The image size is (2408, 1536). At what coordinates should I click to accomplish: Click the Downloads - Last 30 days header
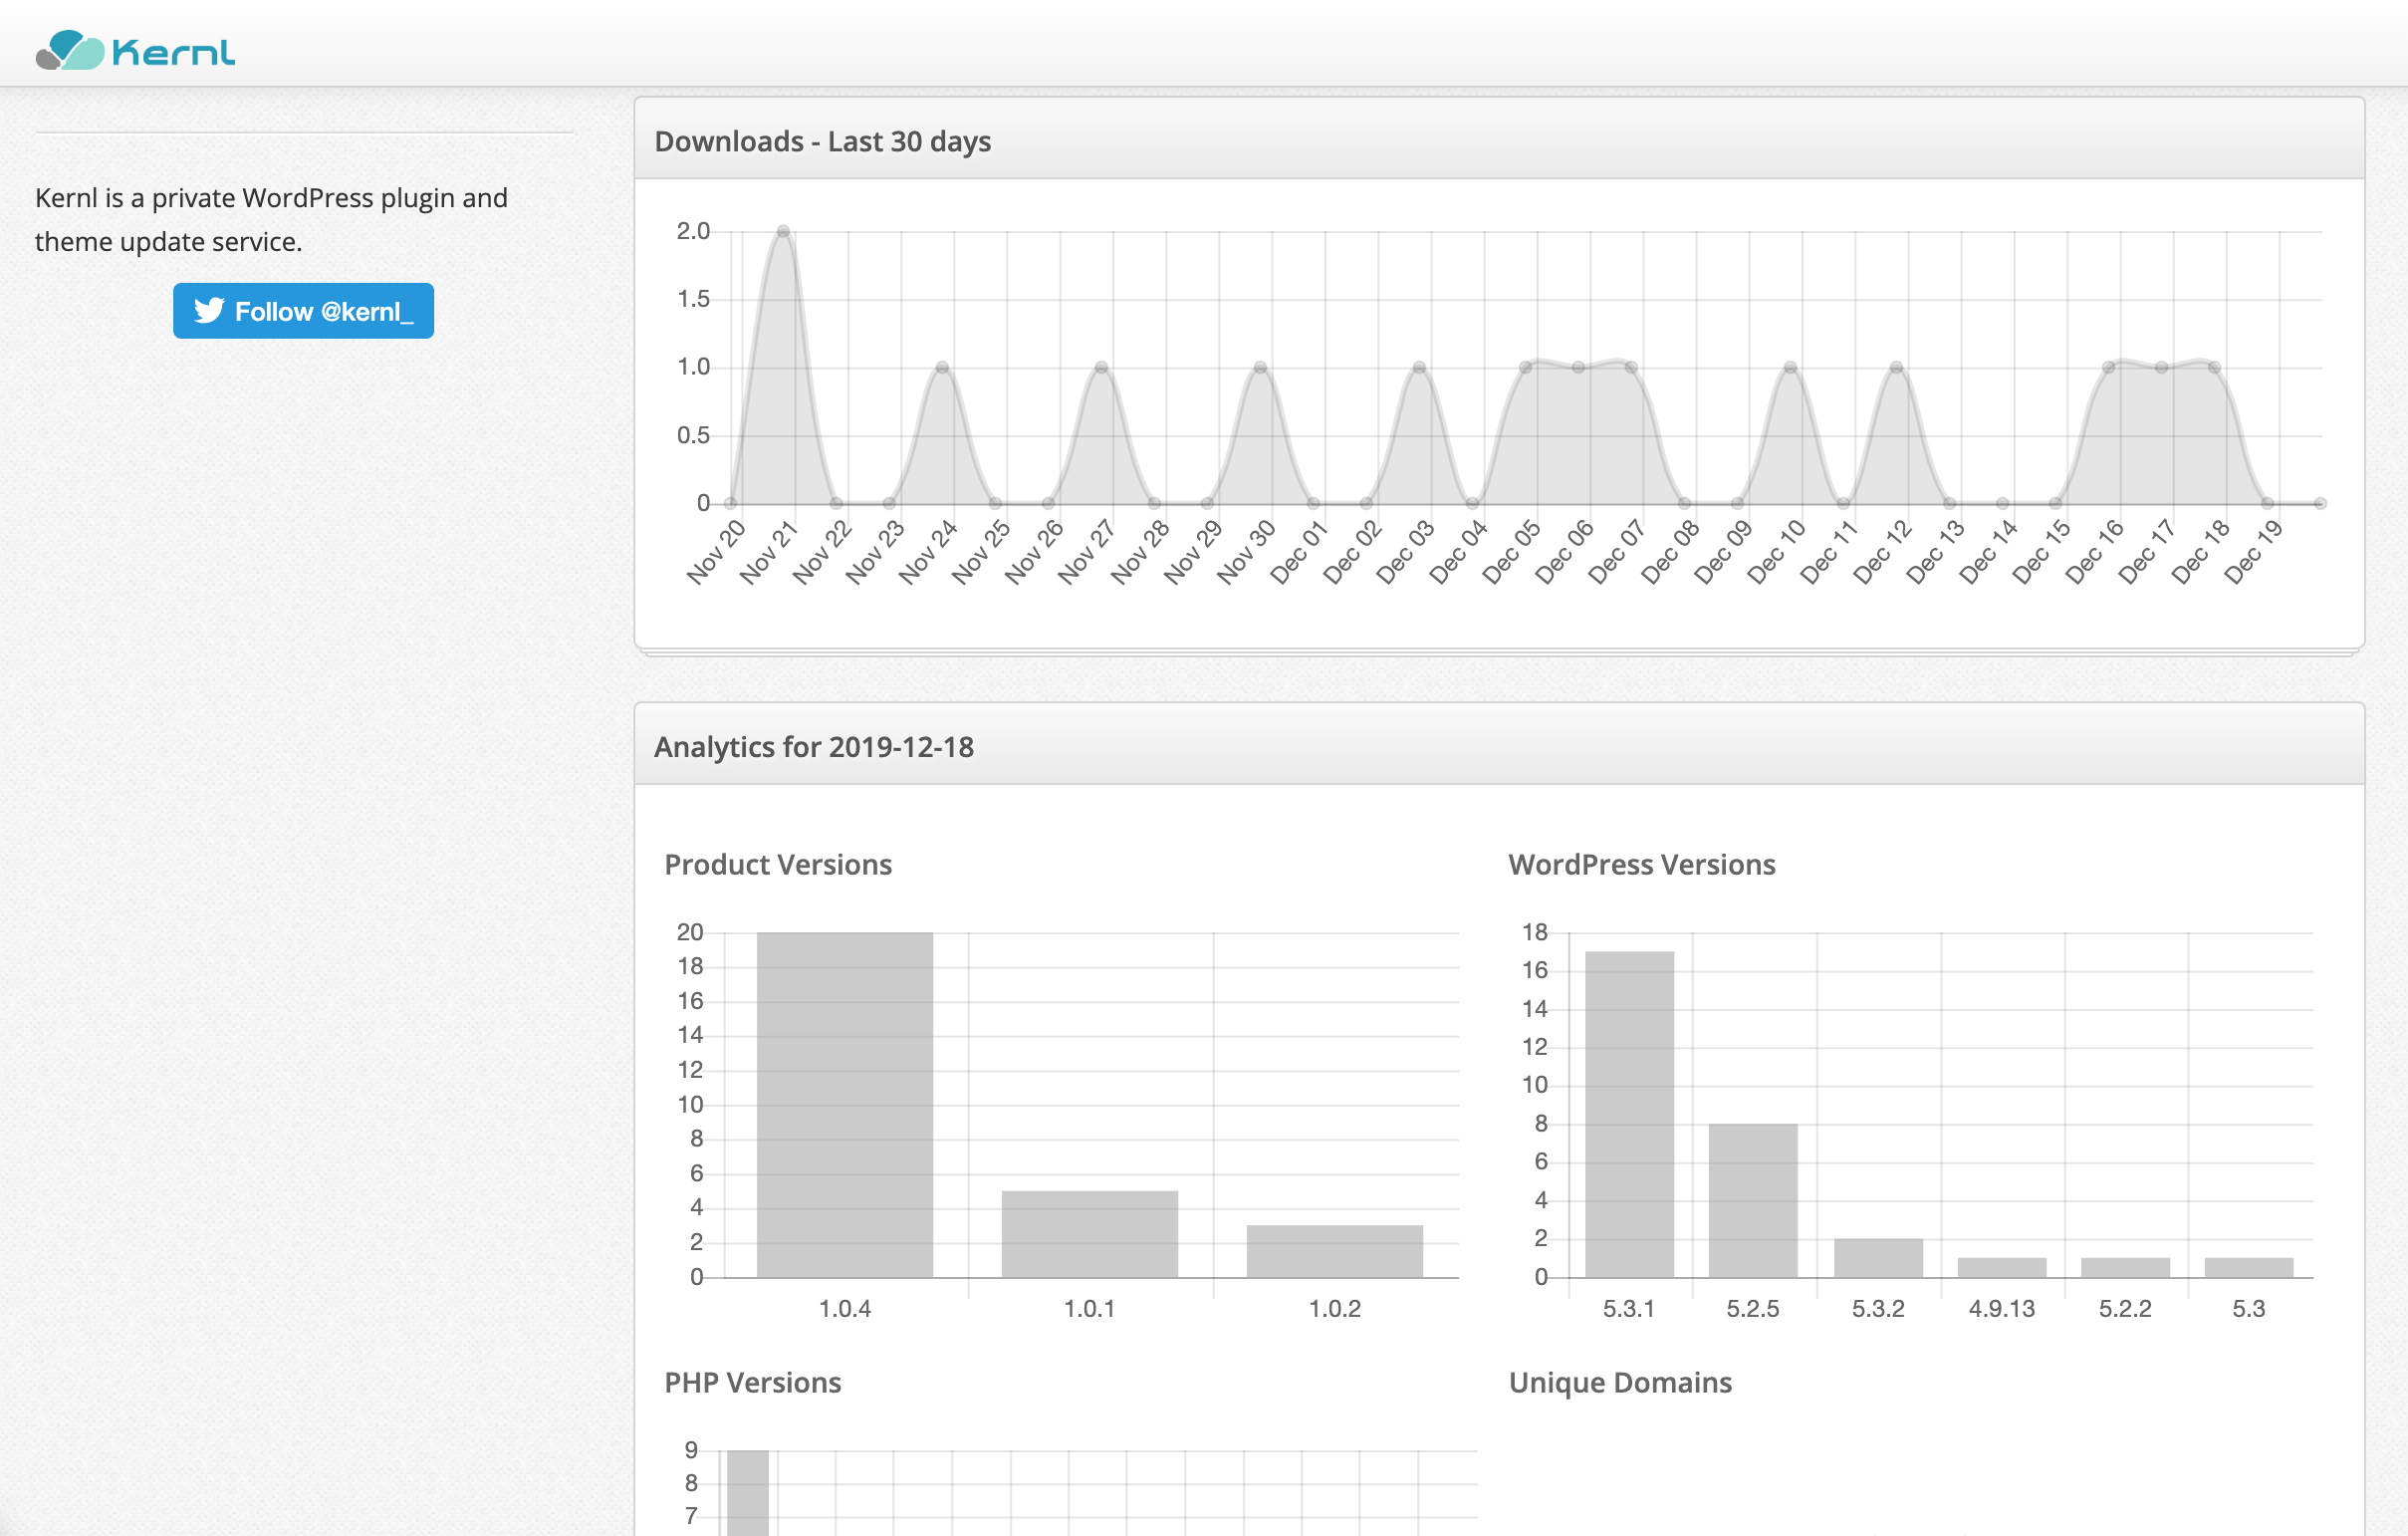pos(822,141)
